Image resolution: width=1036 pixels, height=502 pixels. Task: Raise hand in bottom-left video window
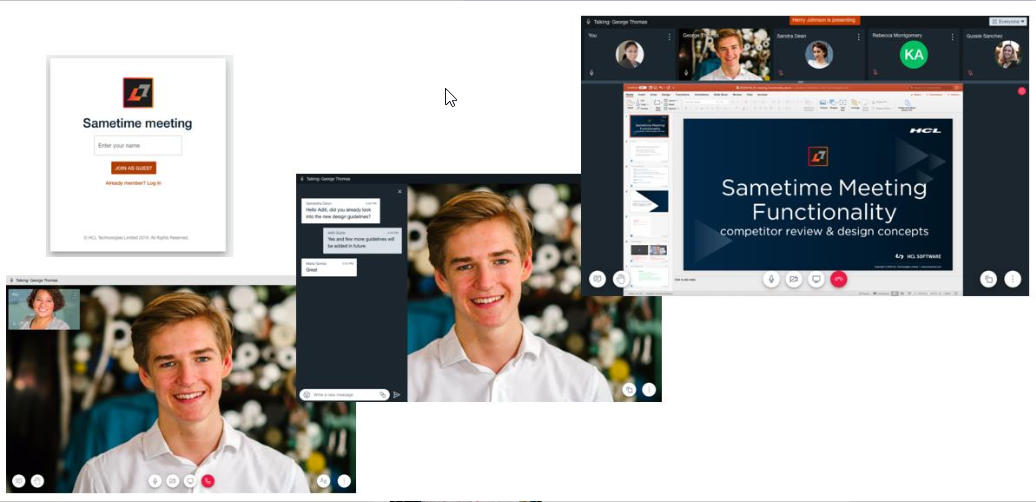pos(38,481)
